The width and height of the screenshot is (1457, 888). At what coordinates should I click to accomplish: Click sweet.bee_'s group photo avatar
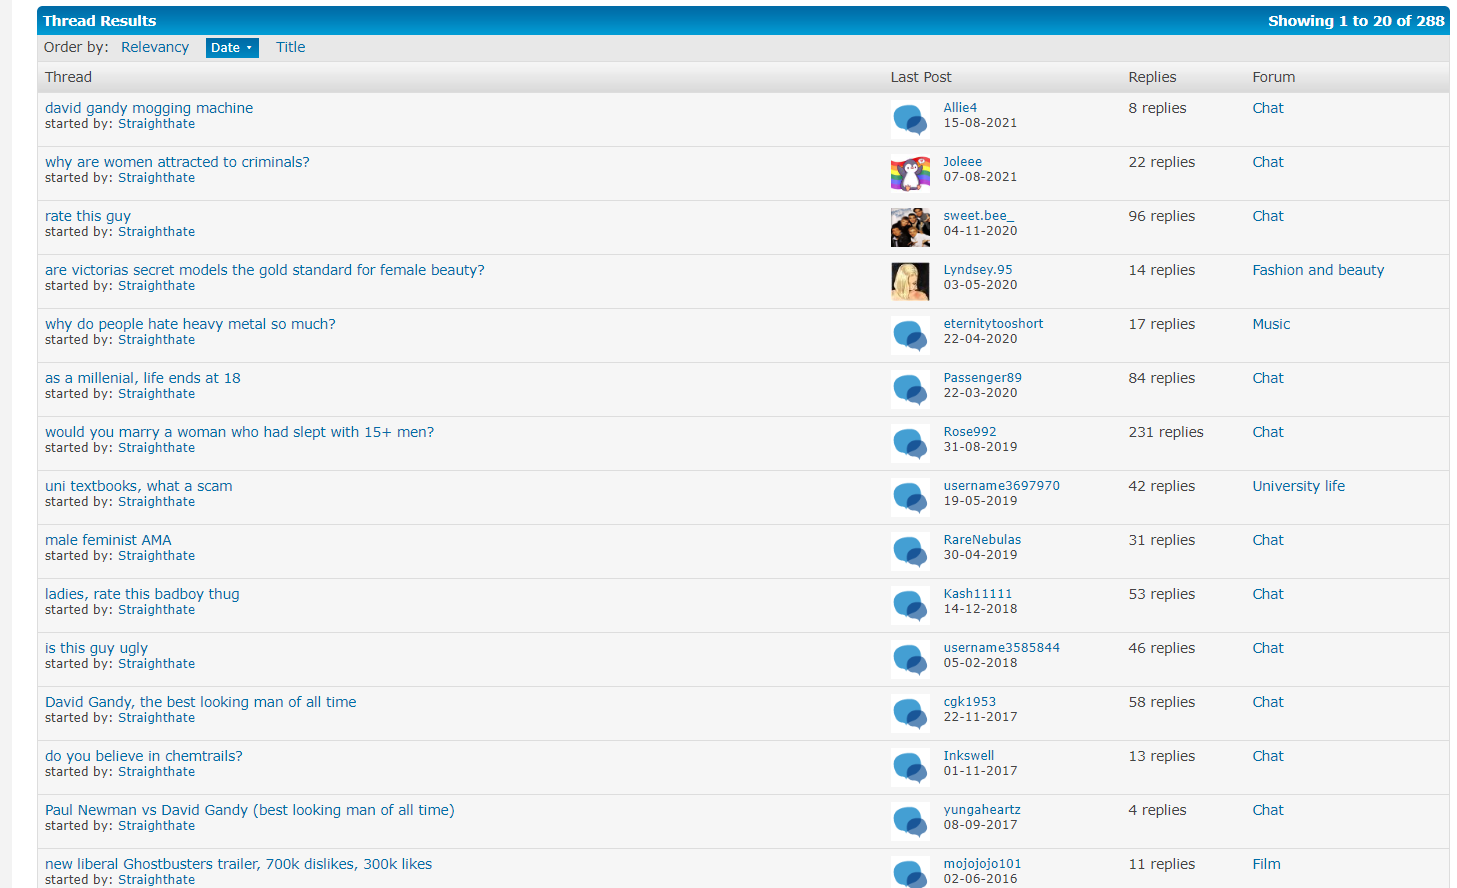910,228
